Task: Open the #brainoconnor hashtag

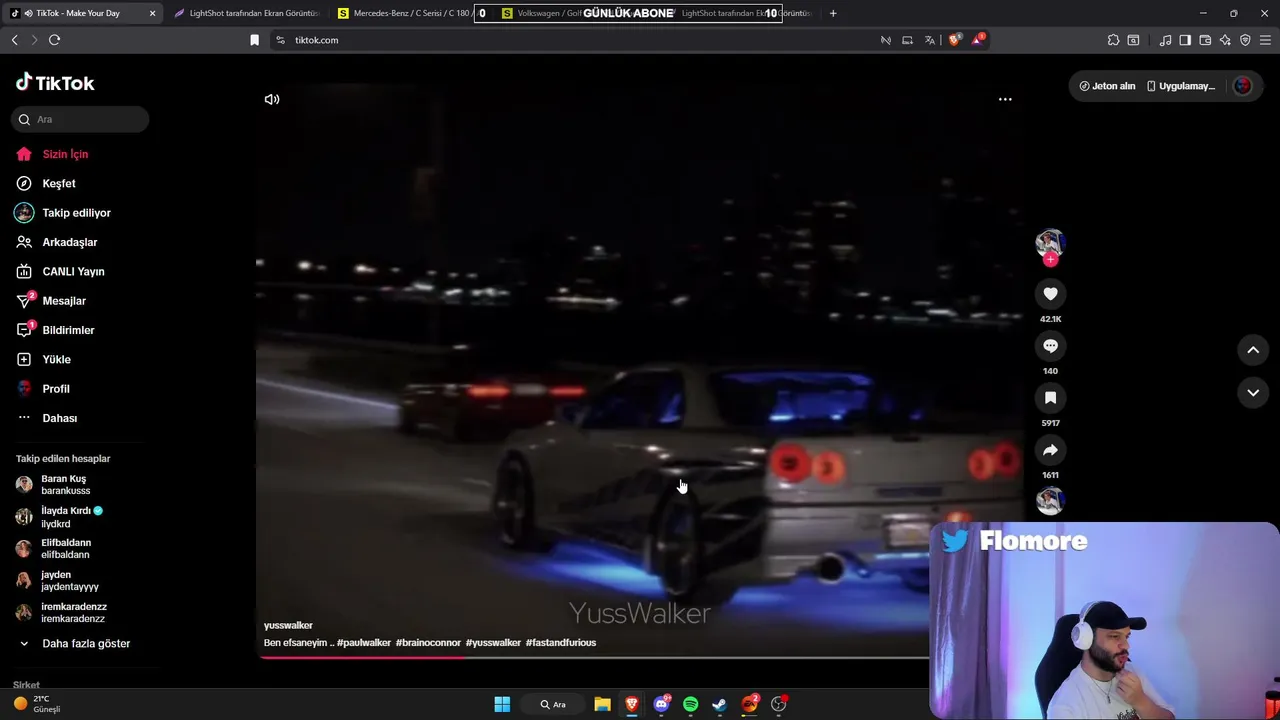Action: pos(428,643)
